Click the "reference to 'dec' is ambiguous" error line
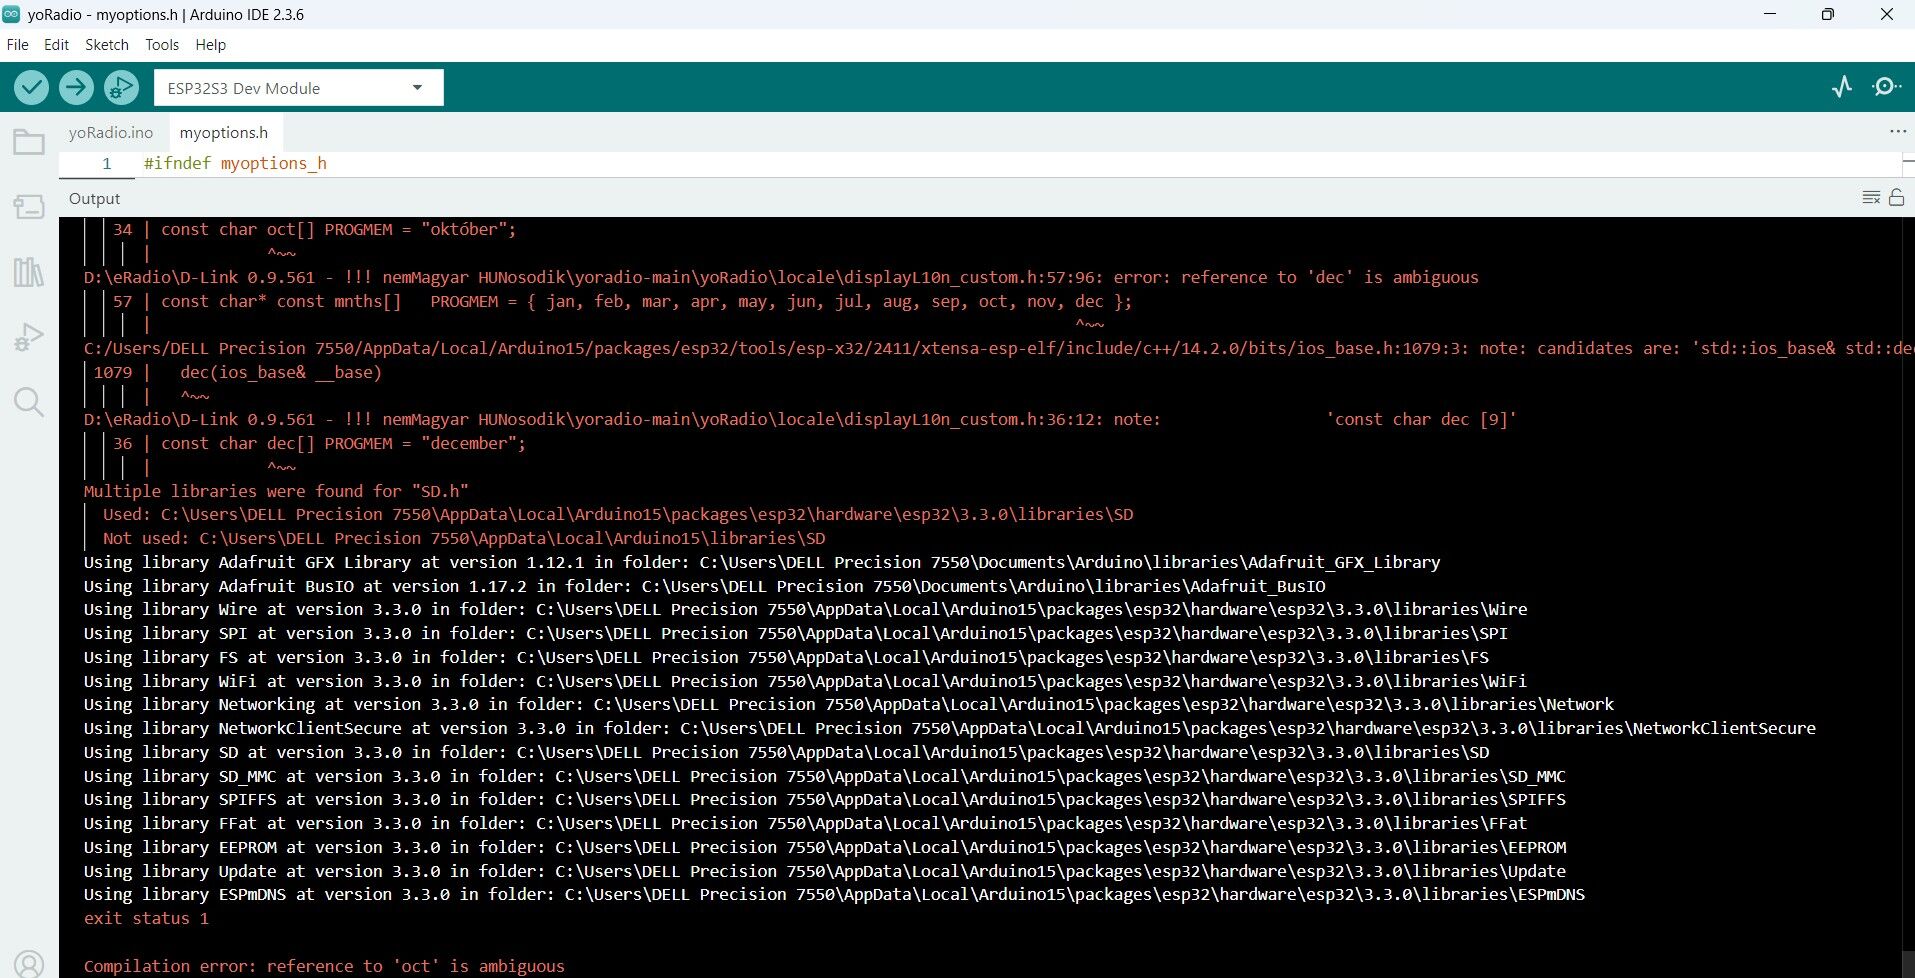 click(781, 277)
